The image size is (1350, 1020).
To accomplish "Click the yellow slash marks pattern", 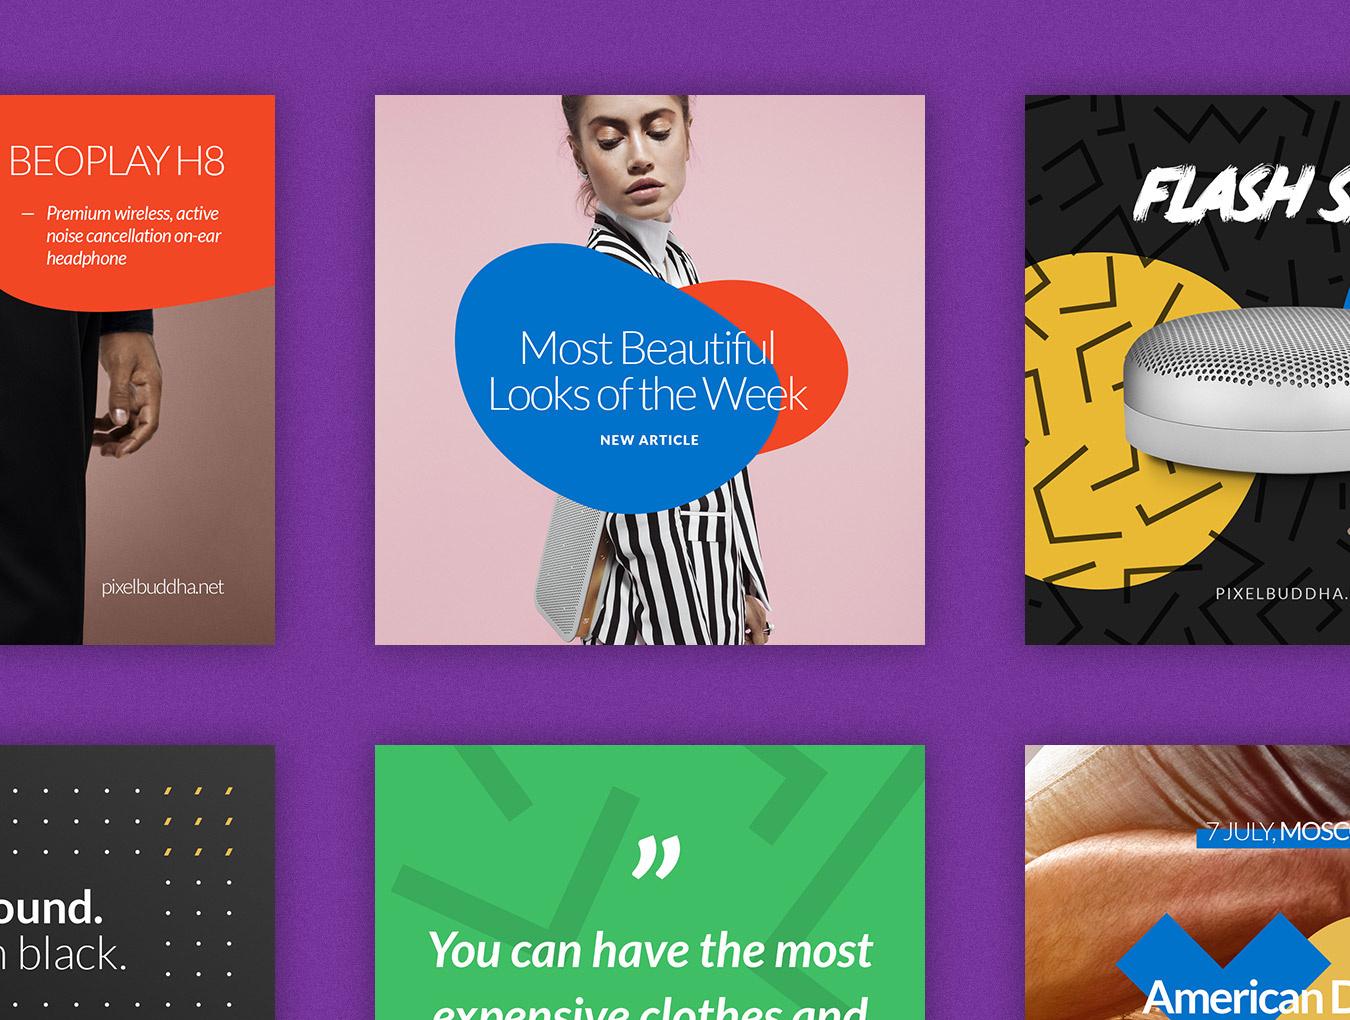I will pyautogui.click(x=198, y=822).
